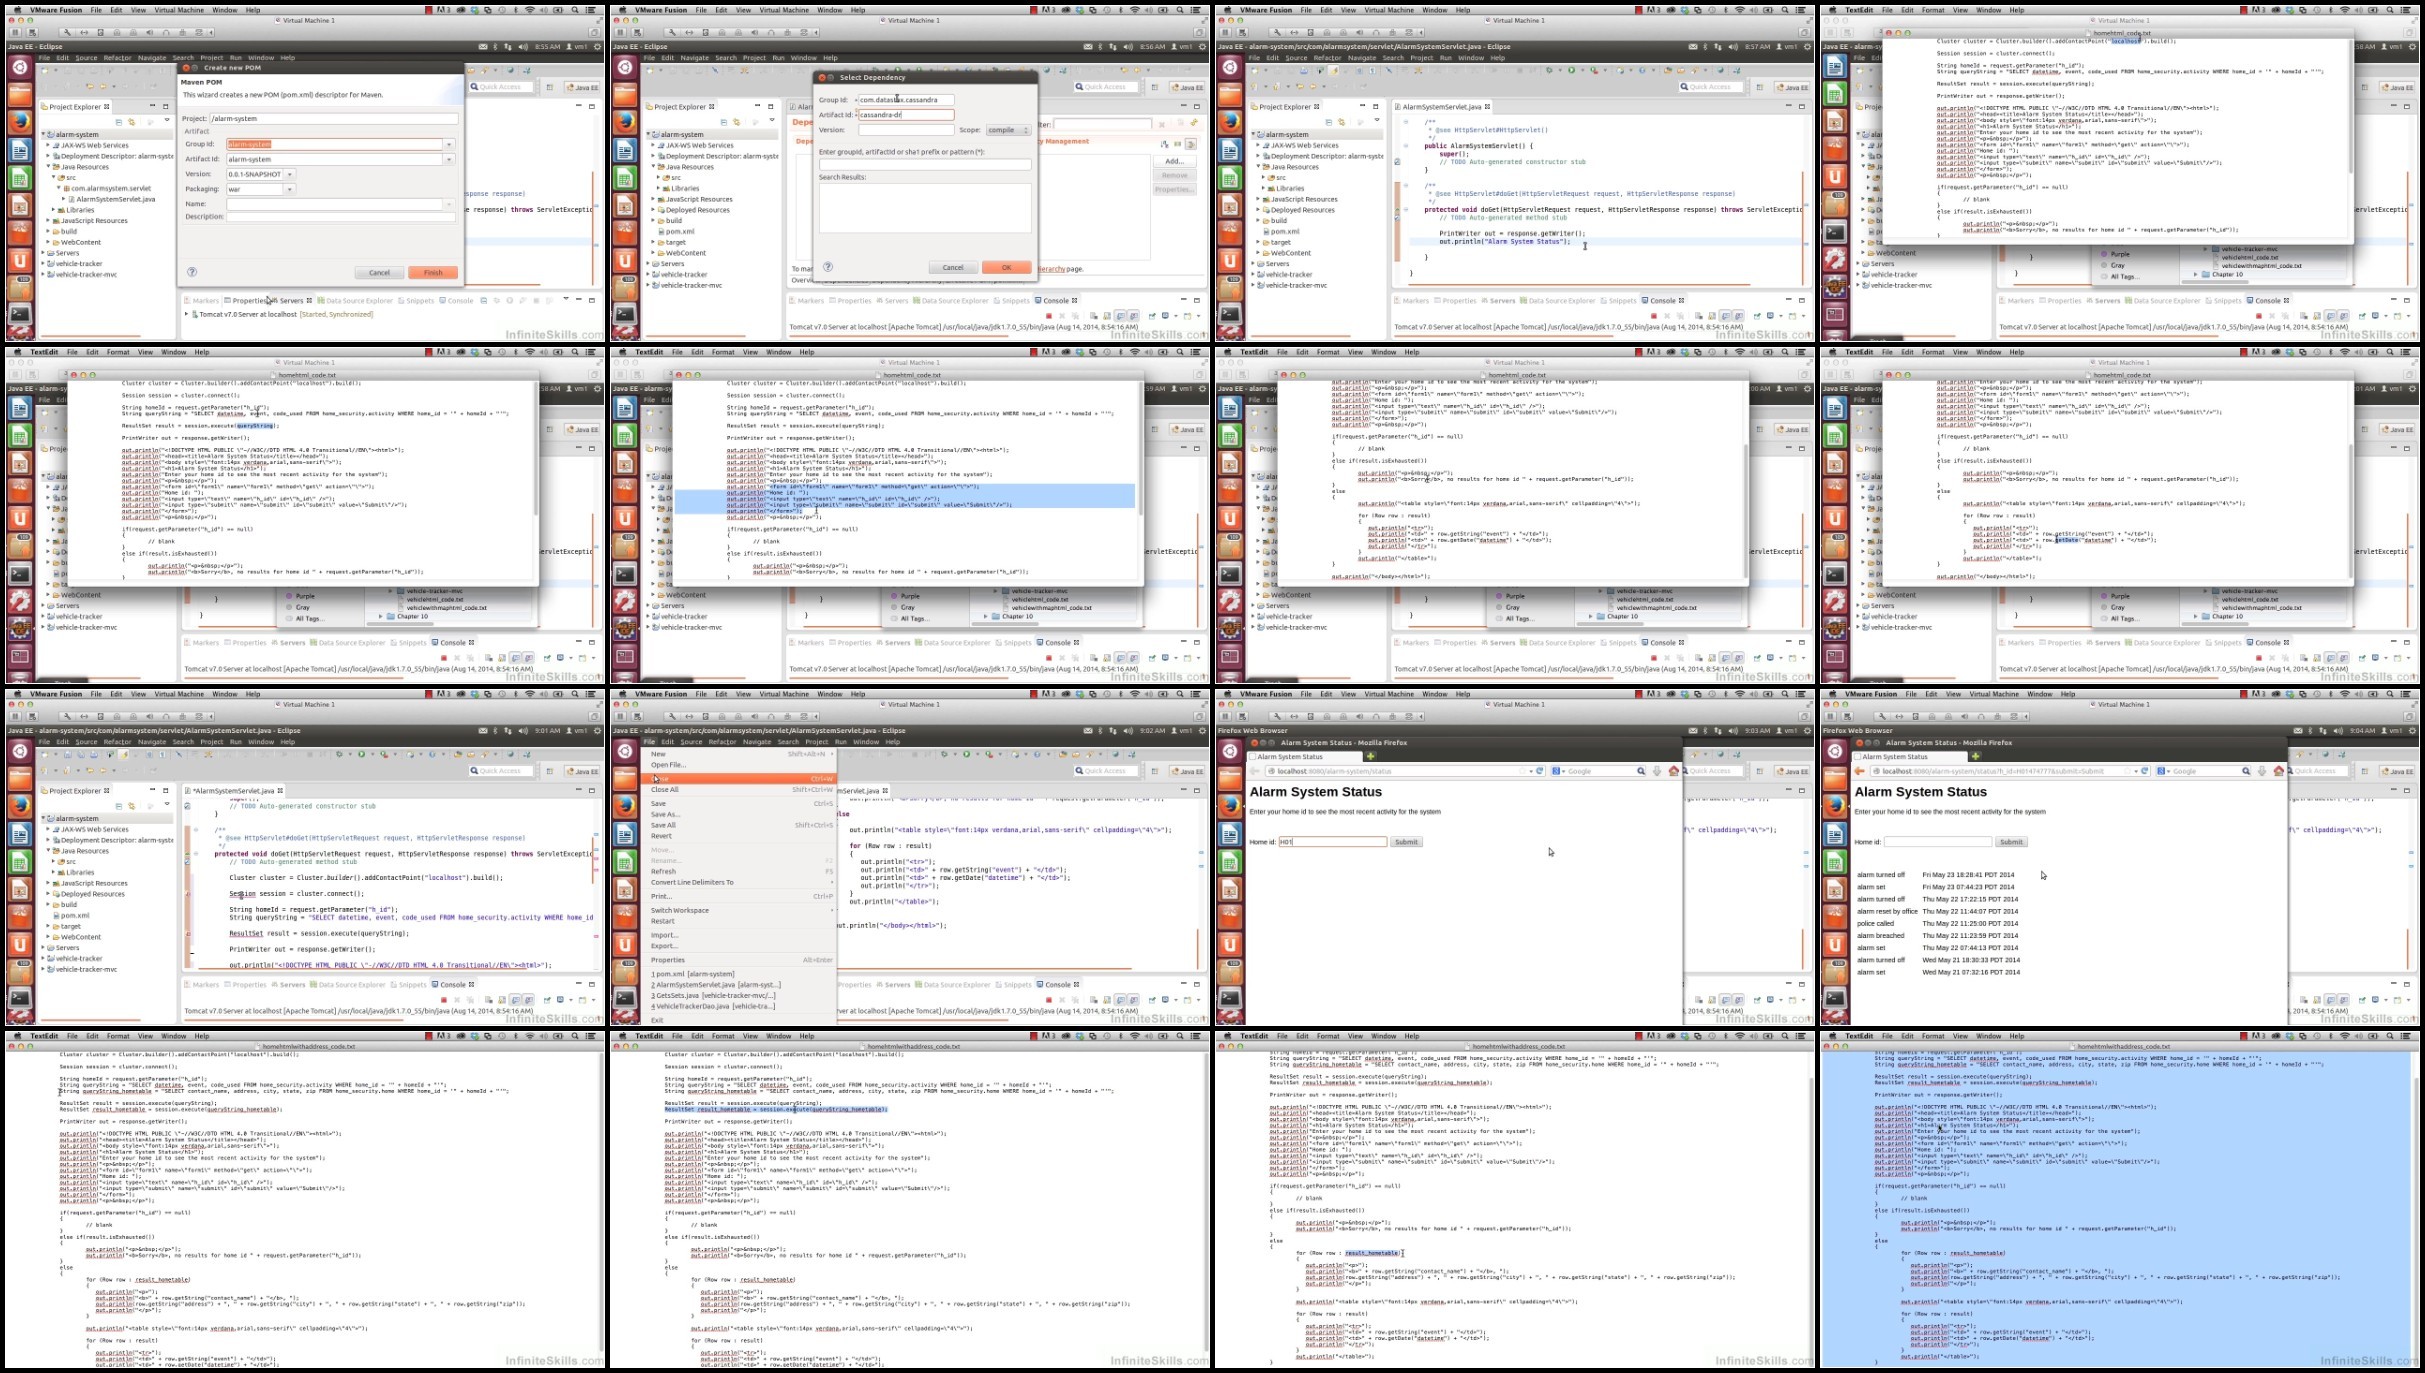Choose Close All in the Eclipse File menu
The width and height of the screenshot is (2425, 1373).
click(737, 789)
